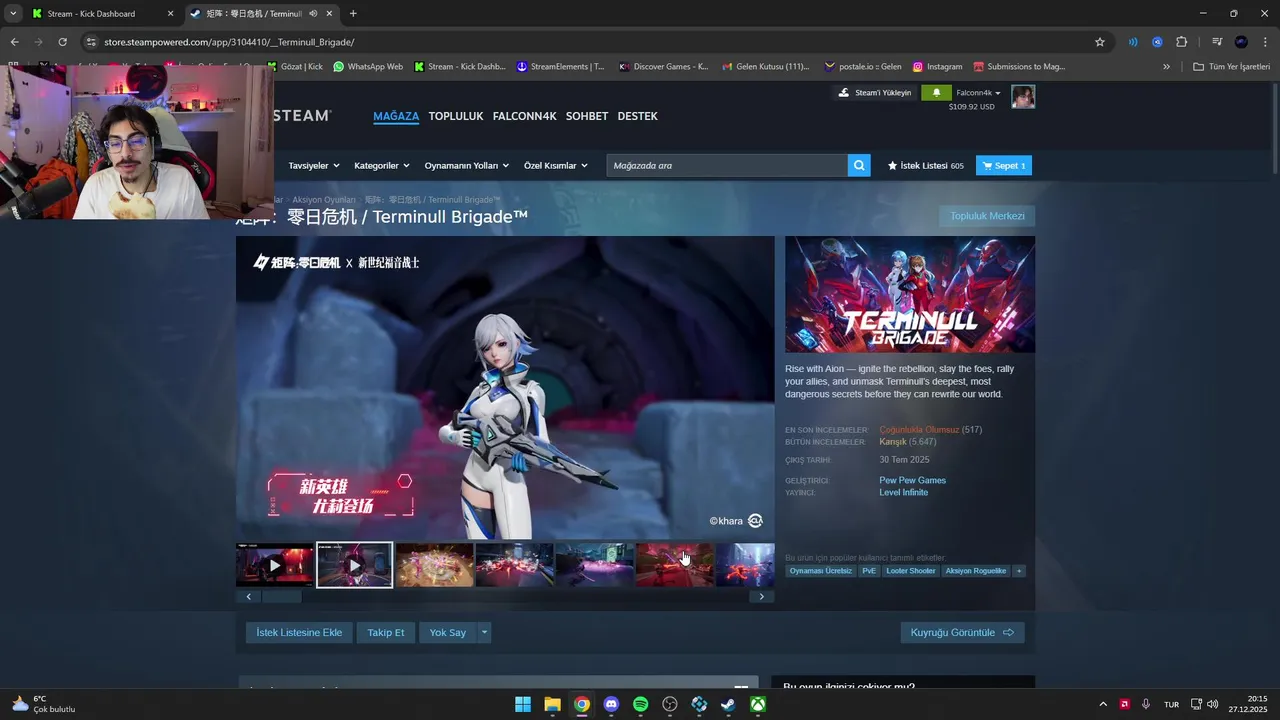
Task: Open the Instagram bookmark
Action: tap(937, 67)
